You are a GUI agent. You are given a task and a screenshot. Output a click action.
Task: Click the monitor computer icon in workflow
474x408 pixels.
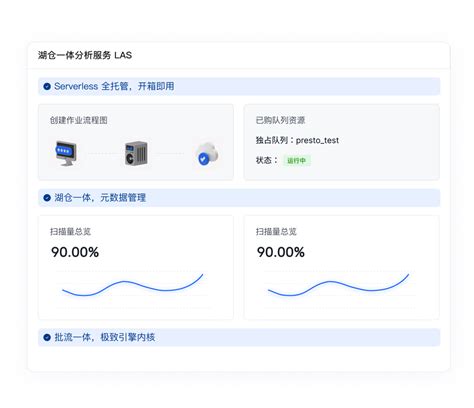pyautogui.click(x=66, y=153)
